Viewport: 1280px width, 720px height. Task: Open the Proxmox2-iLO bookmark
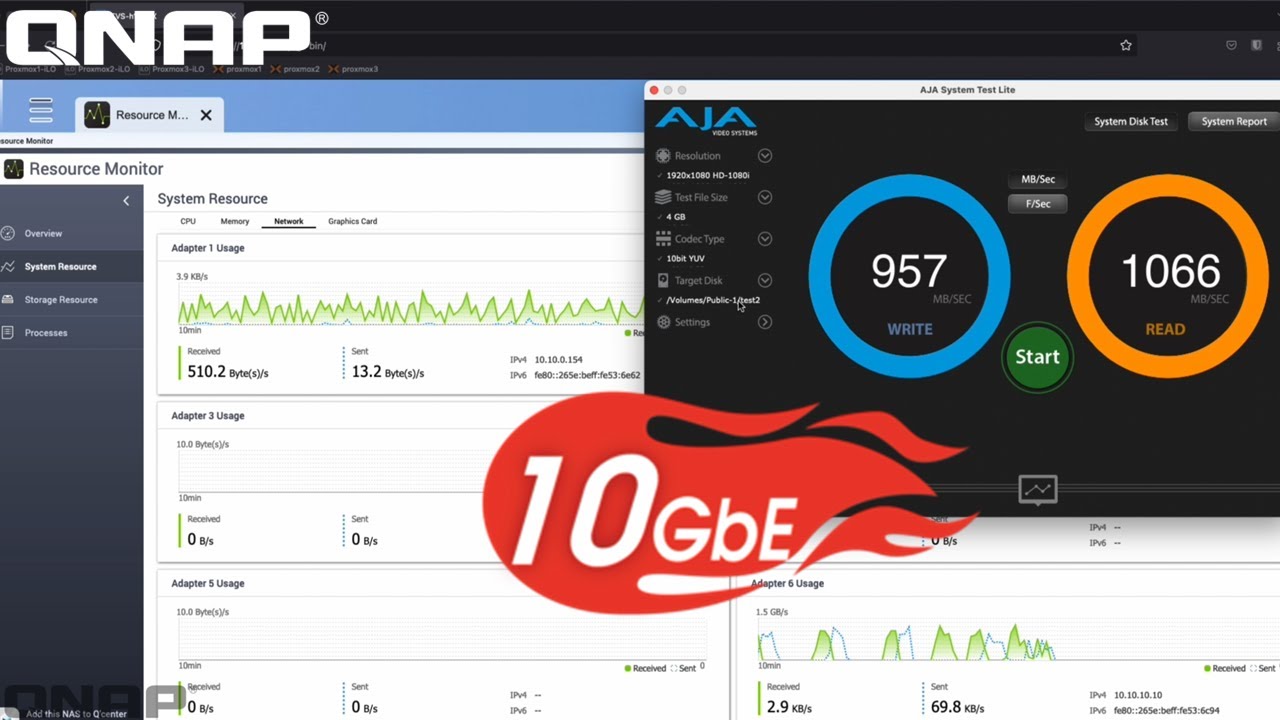pos(99,69)
